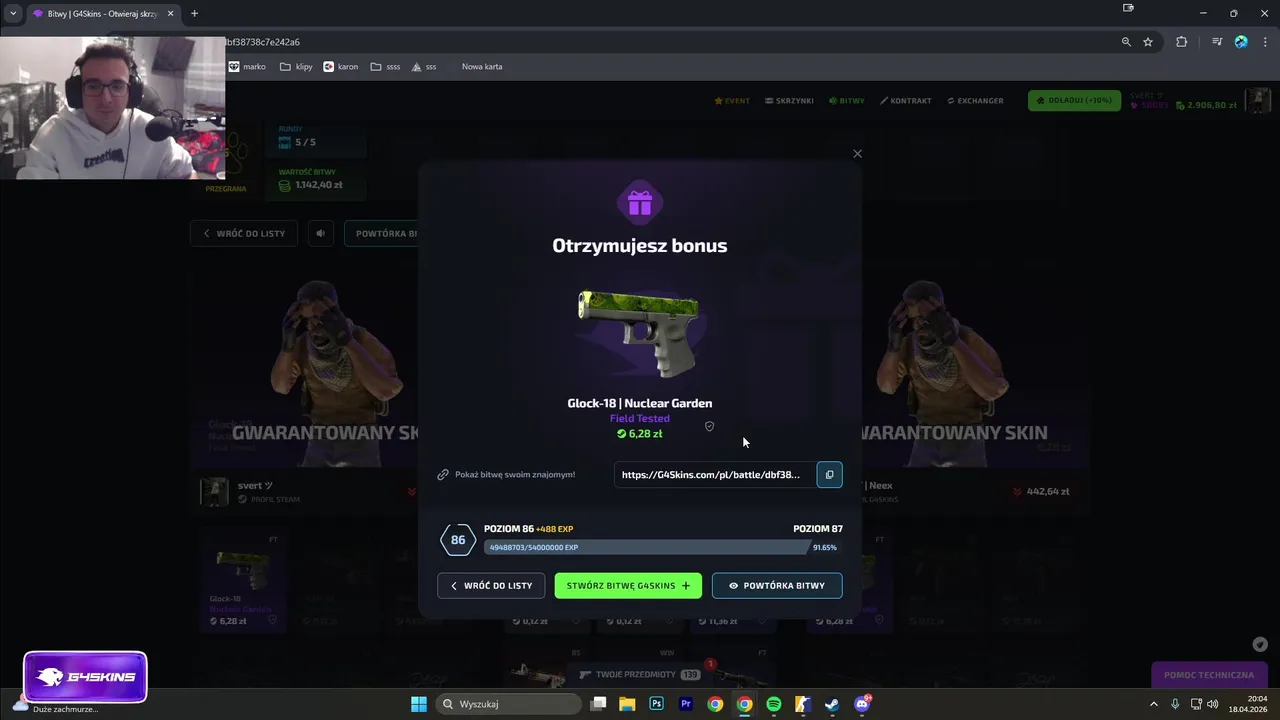
Task: Click WRÓĆ DO LISTY in the bonus popup
Action: pos(491,585)
